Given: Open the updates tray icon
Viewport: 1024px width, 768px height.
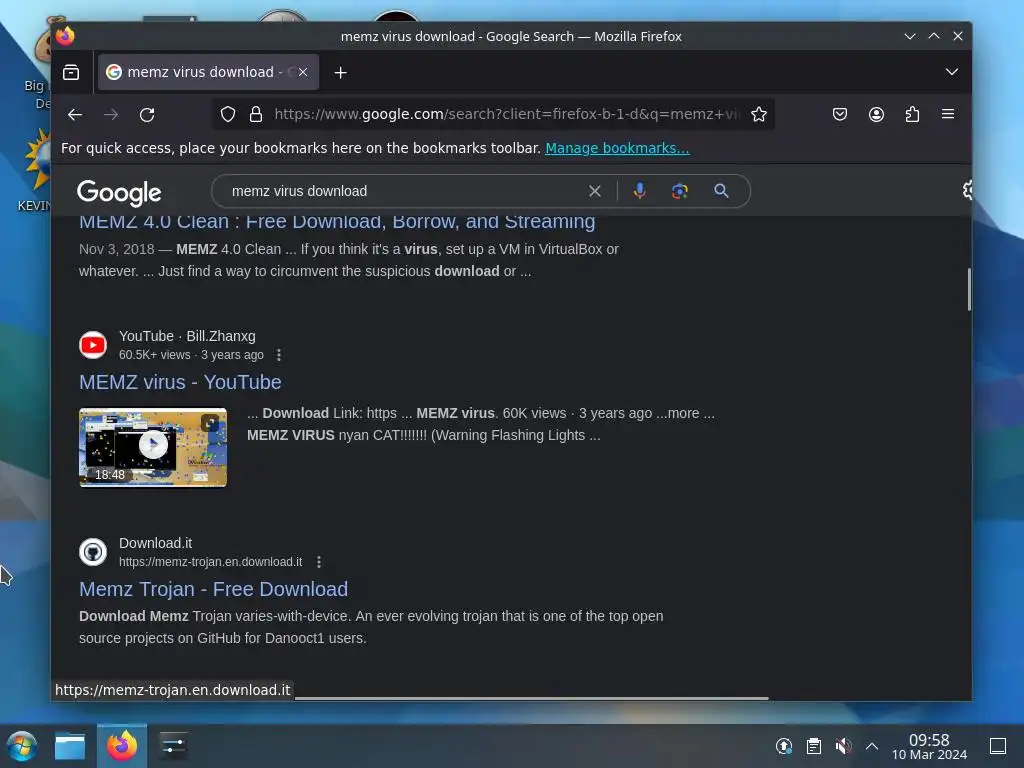Looking at the screenshot, I should (784, 746).
